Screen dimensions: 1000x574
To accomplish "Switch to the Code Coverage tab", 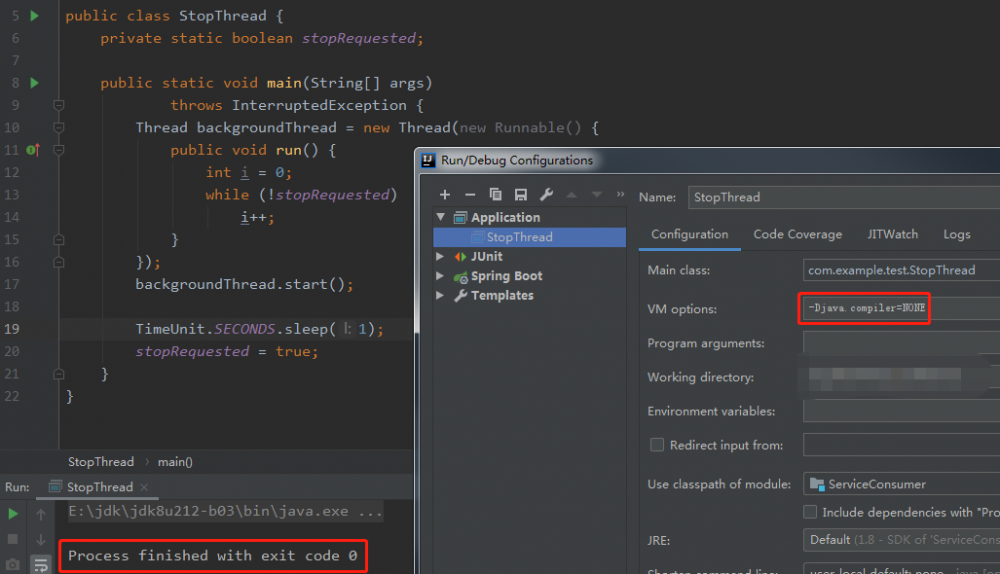I will coord(797,234).
